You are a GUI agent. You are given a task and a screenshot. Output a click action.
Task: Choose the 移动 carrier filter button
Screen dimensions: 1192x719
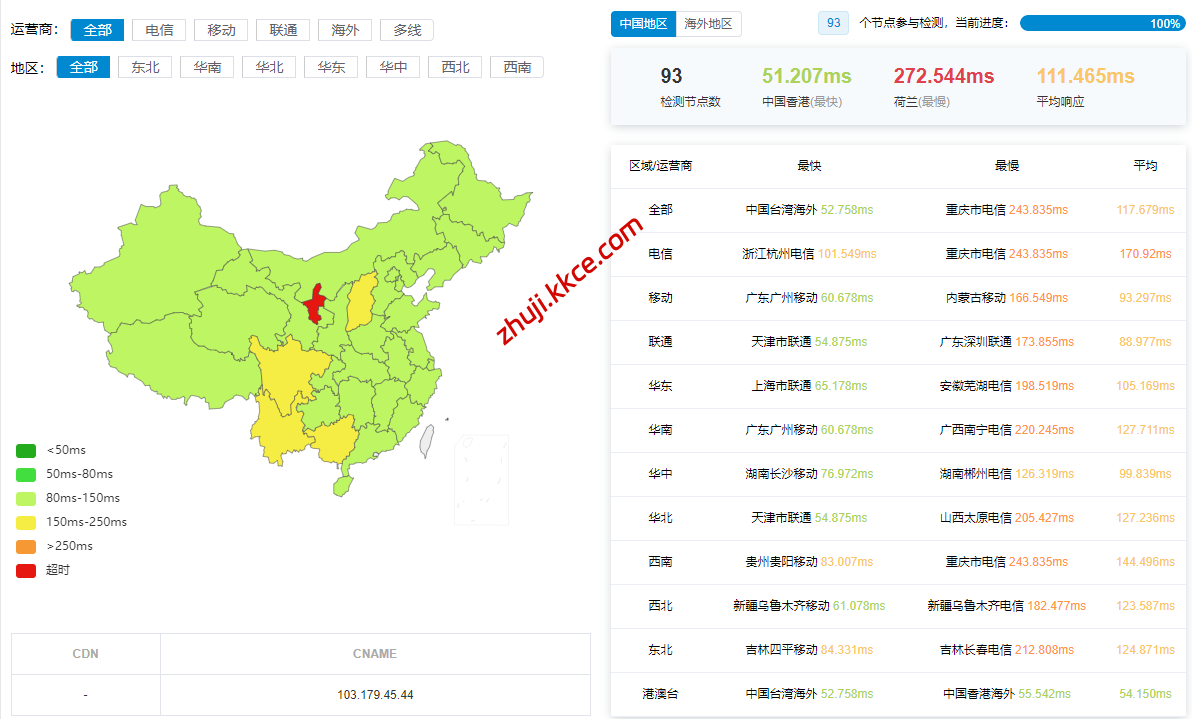click(221, 30)
